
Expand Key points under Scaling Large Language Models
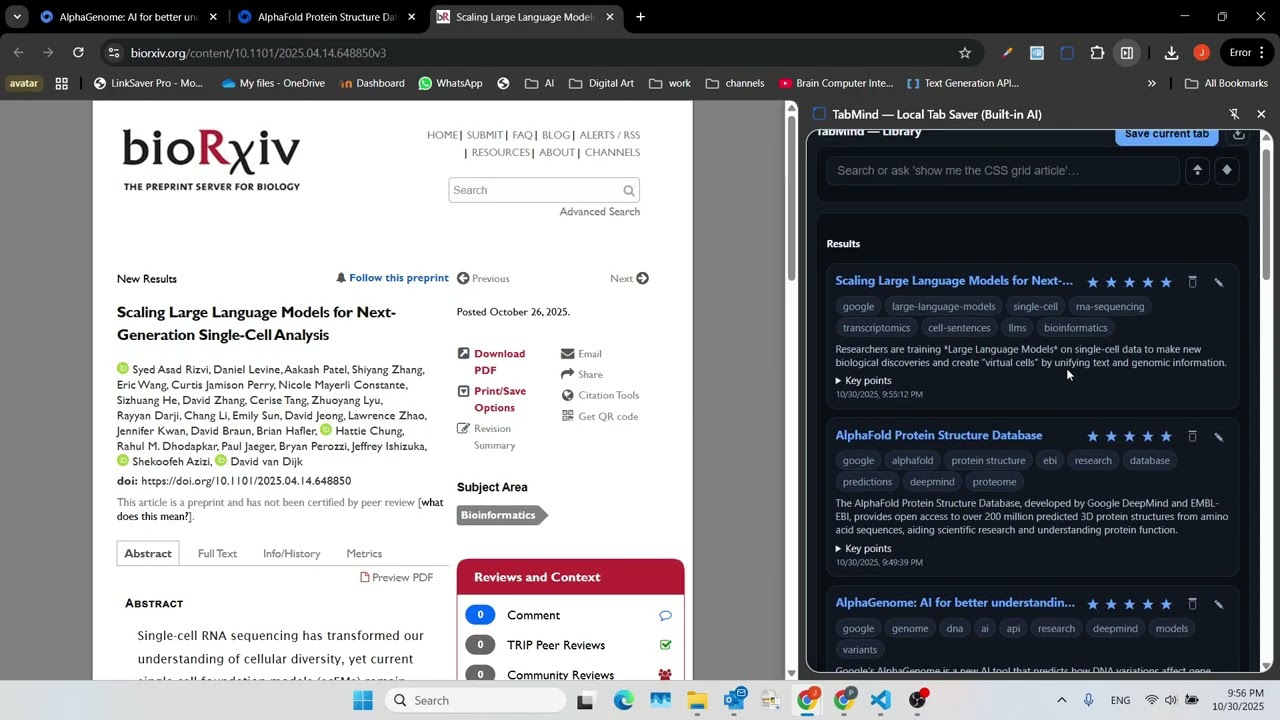tap(864, 380)
